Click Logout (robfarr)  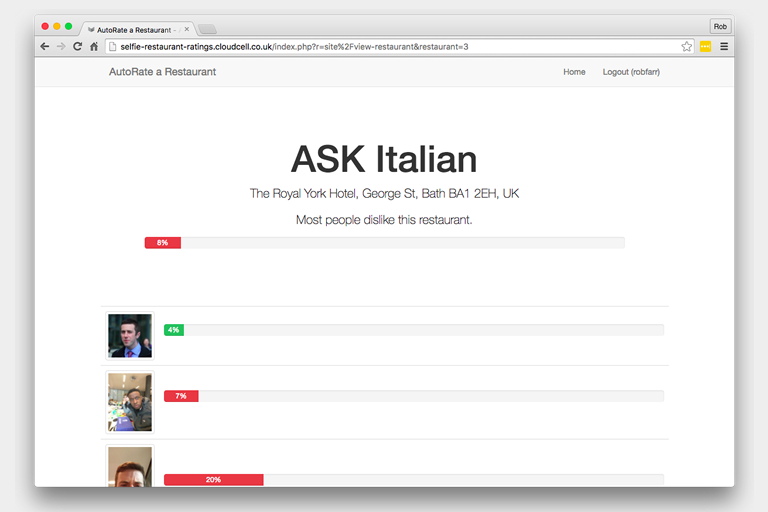point(631,72)
